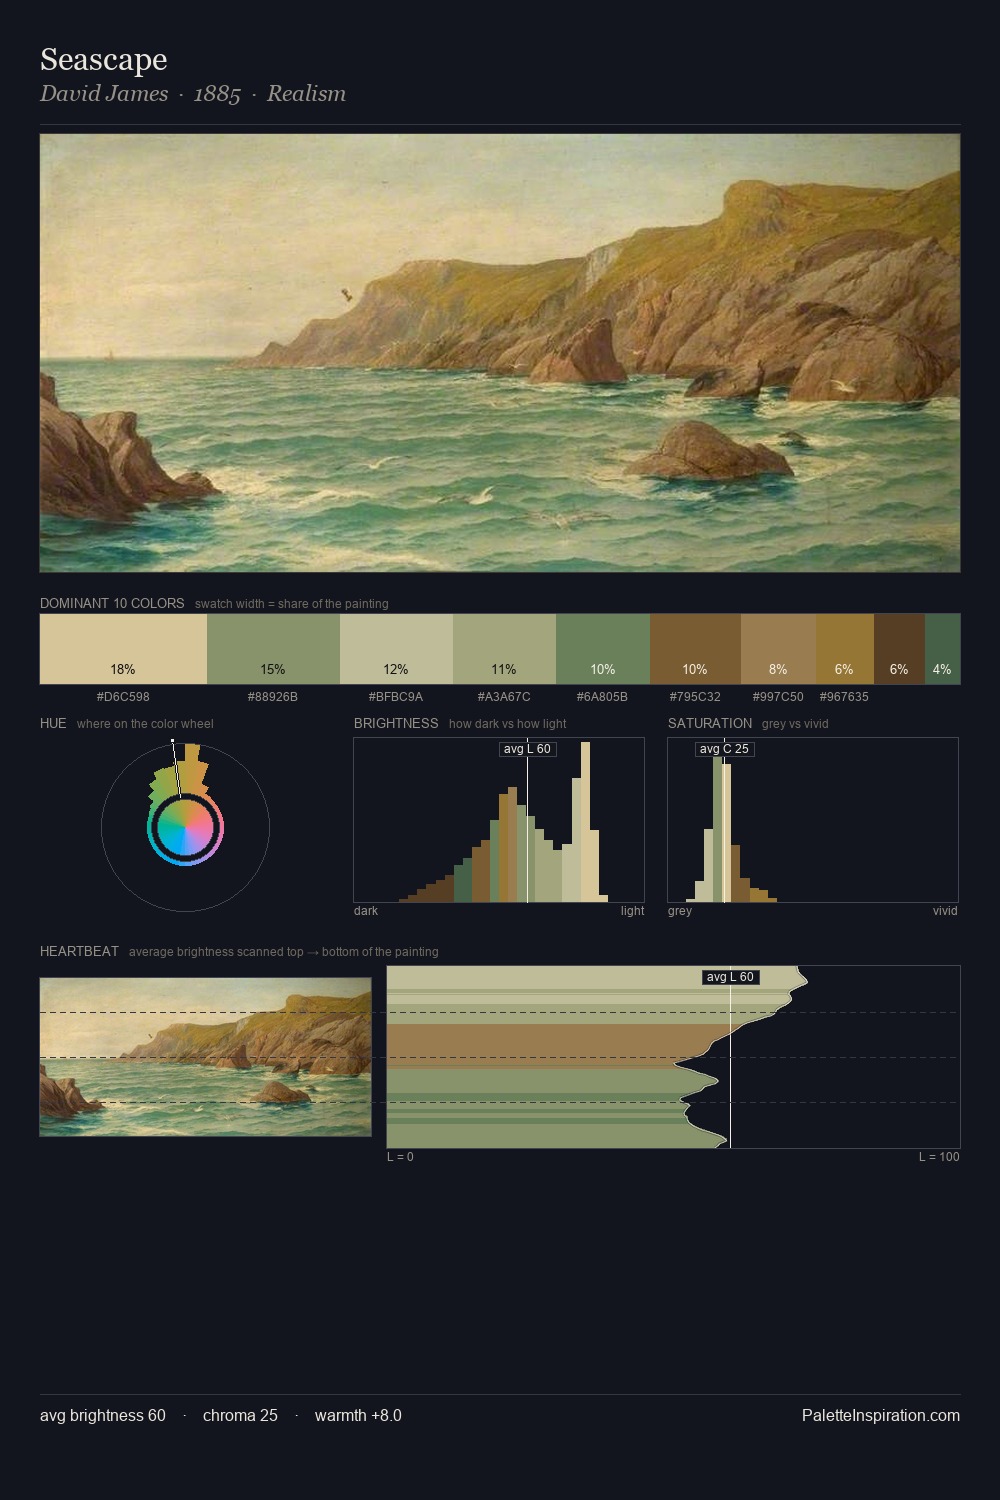Click the 'dark' label under Brightness chart
Screen dimensions: 1000x1500
tap(366, 911)
